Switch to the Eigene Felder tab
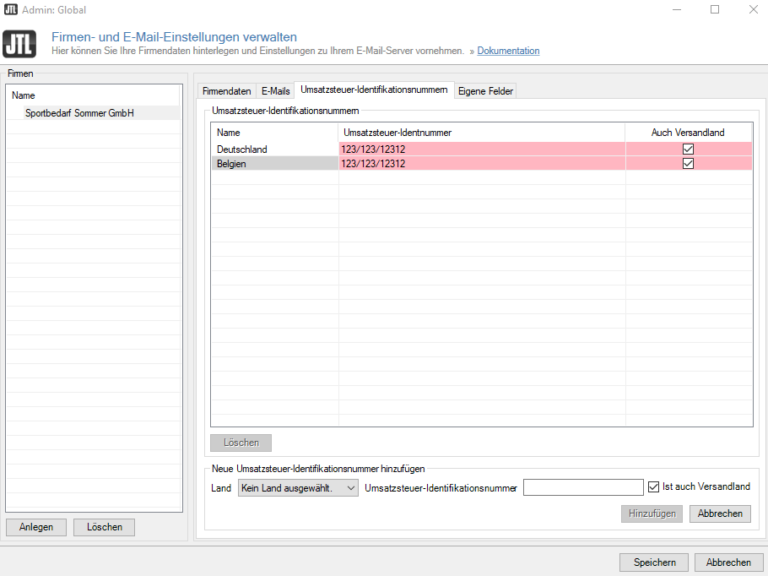Image resolution: width=768 pixels, height=576 pixels. point(485,91)
